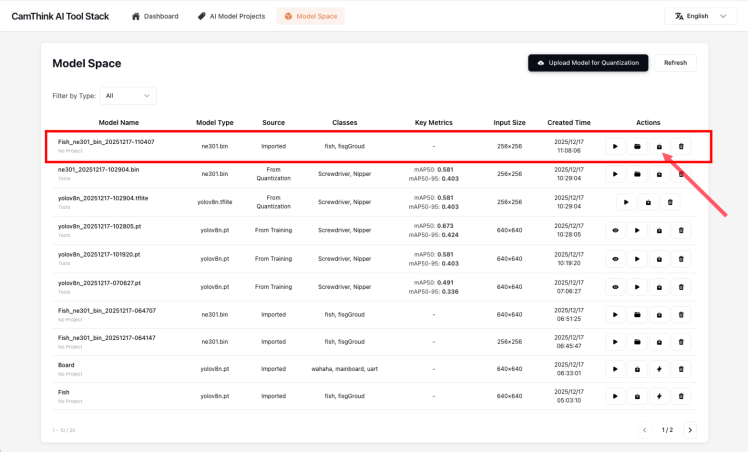Viewport: 748px width, 452px height.
Task: Switch to the Dashboard tab
Action: 155,16
